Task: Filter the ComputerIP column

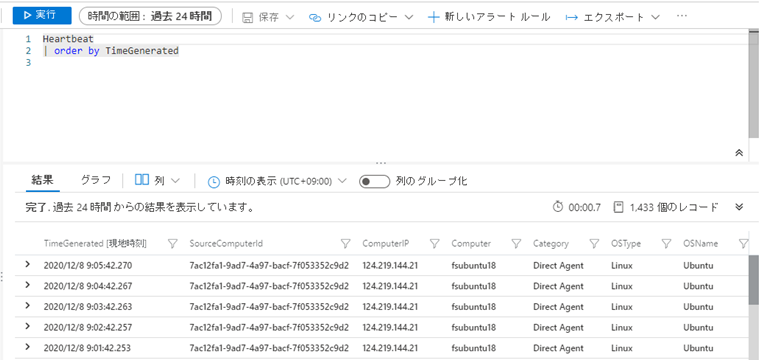Action: [x=434, y=243]
